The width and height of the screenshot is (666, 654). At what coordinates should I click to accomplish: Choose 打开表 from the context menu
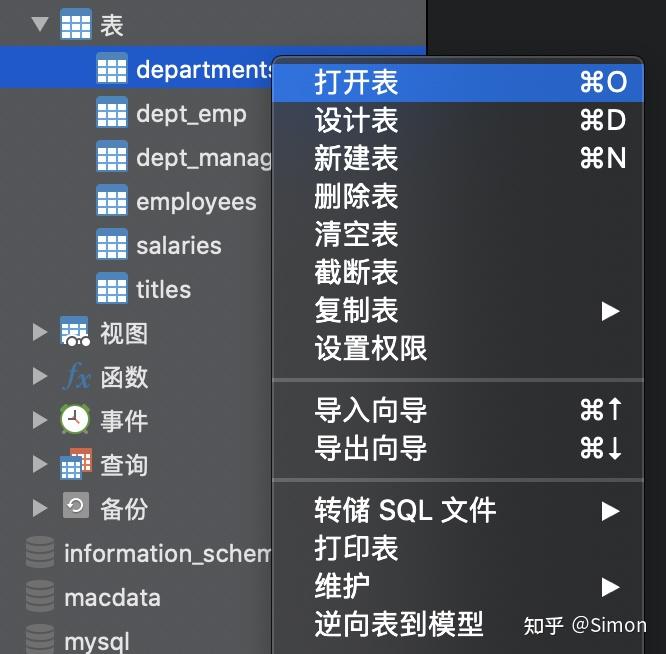tap(356, 82)
